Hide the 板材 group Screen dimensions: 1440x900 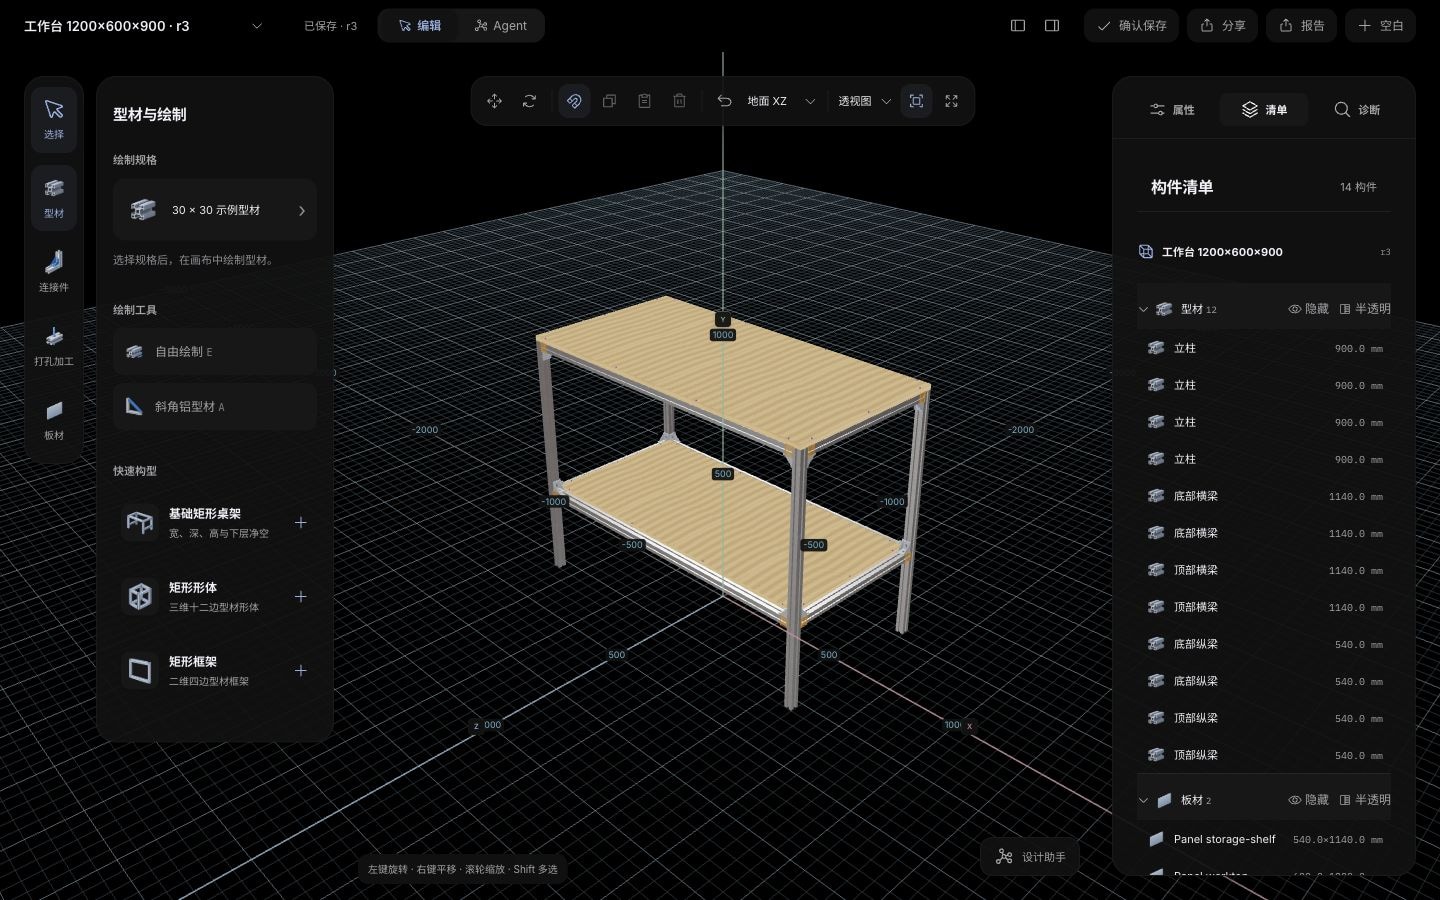point(1308,800)
